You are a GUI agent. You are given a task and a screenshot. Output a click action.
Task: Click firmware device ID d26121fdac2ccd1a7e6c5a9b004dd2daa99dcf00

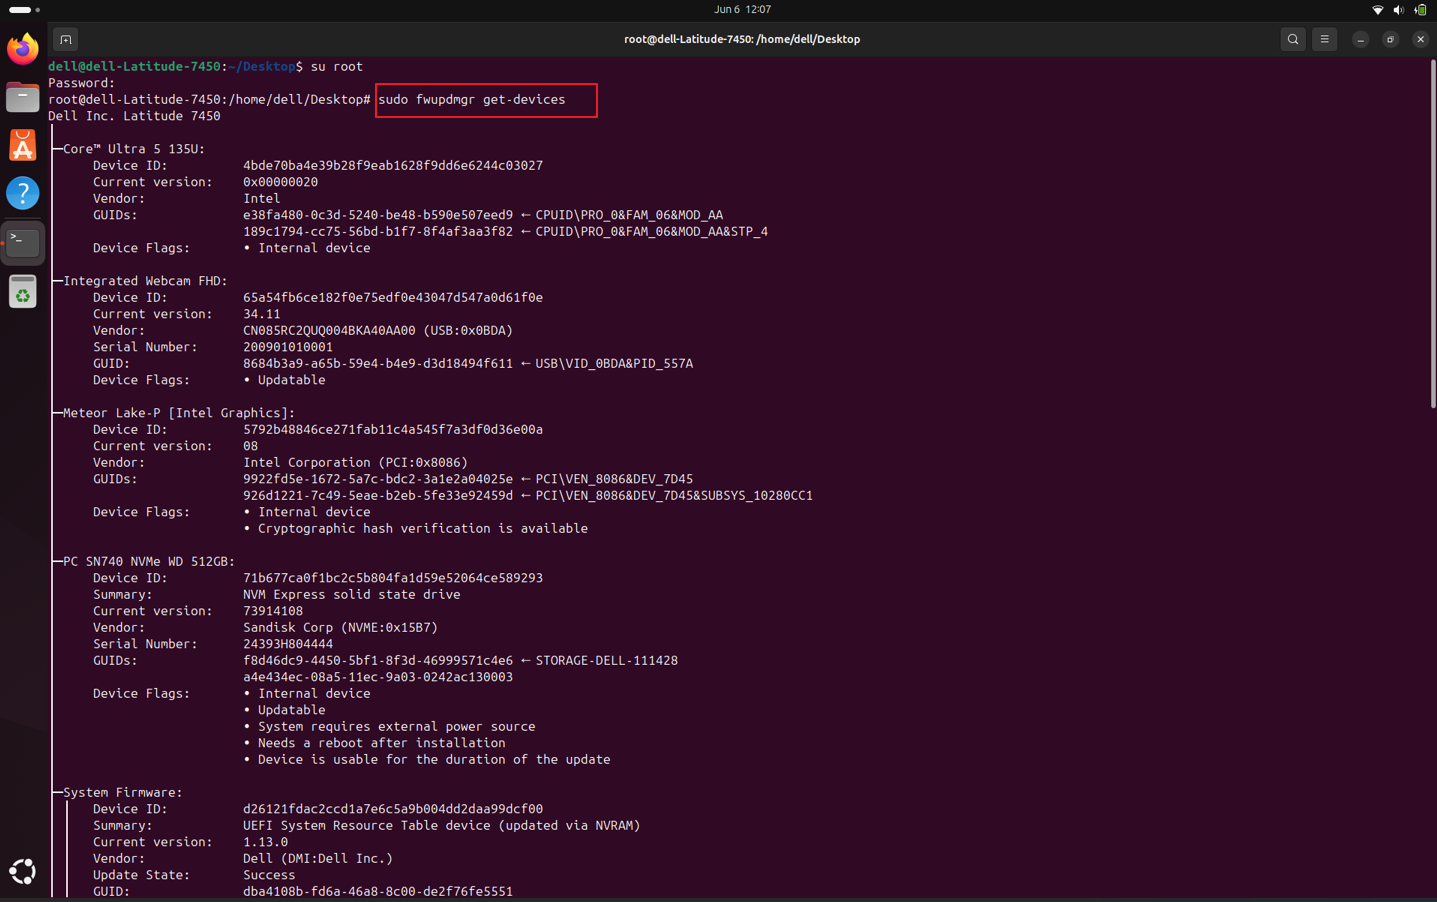(x=393, y=809)
